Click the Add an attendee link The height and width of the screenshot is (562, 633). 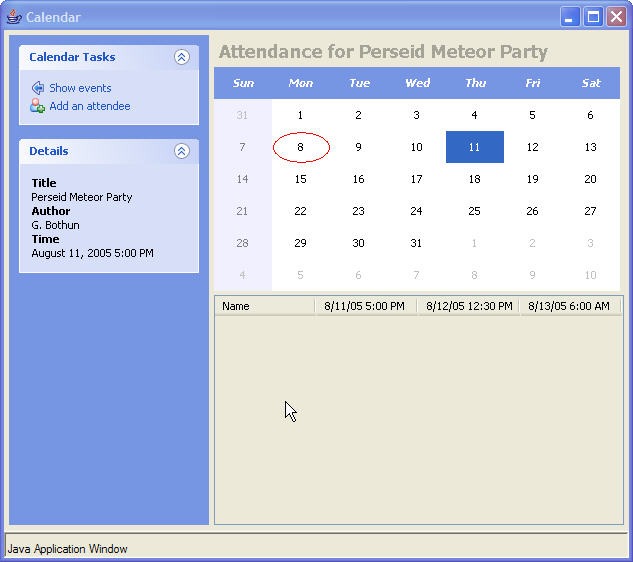[90, 106]
